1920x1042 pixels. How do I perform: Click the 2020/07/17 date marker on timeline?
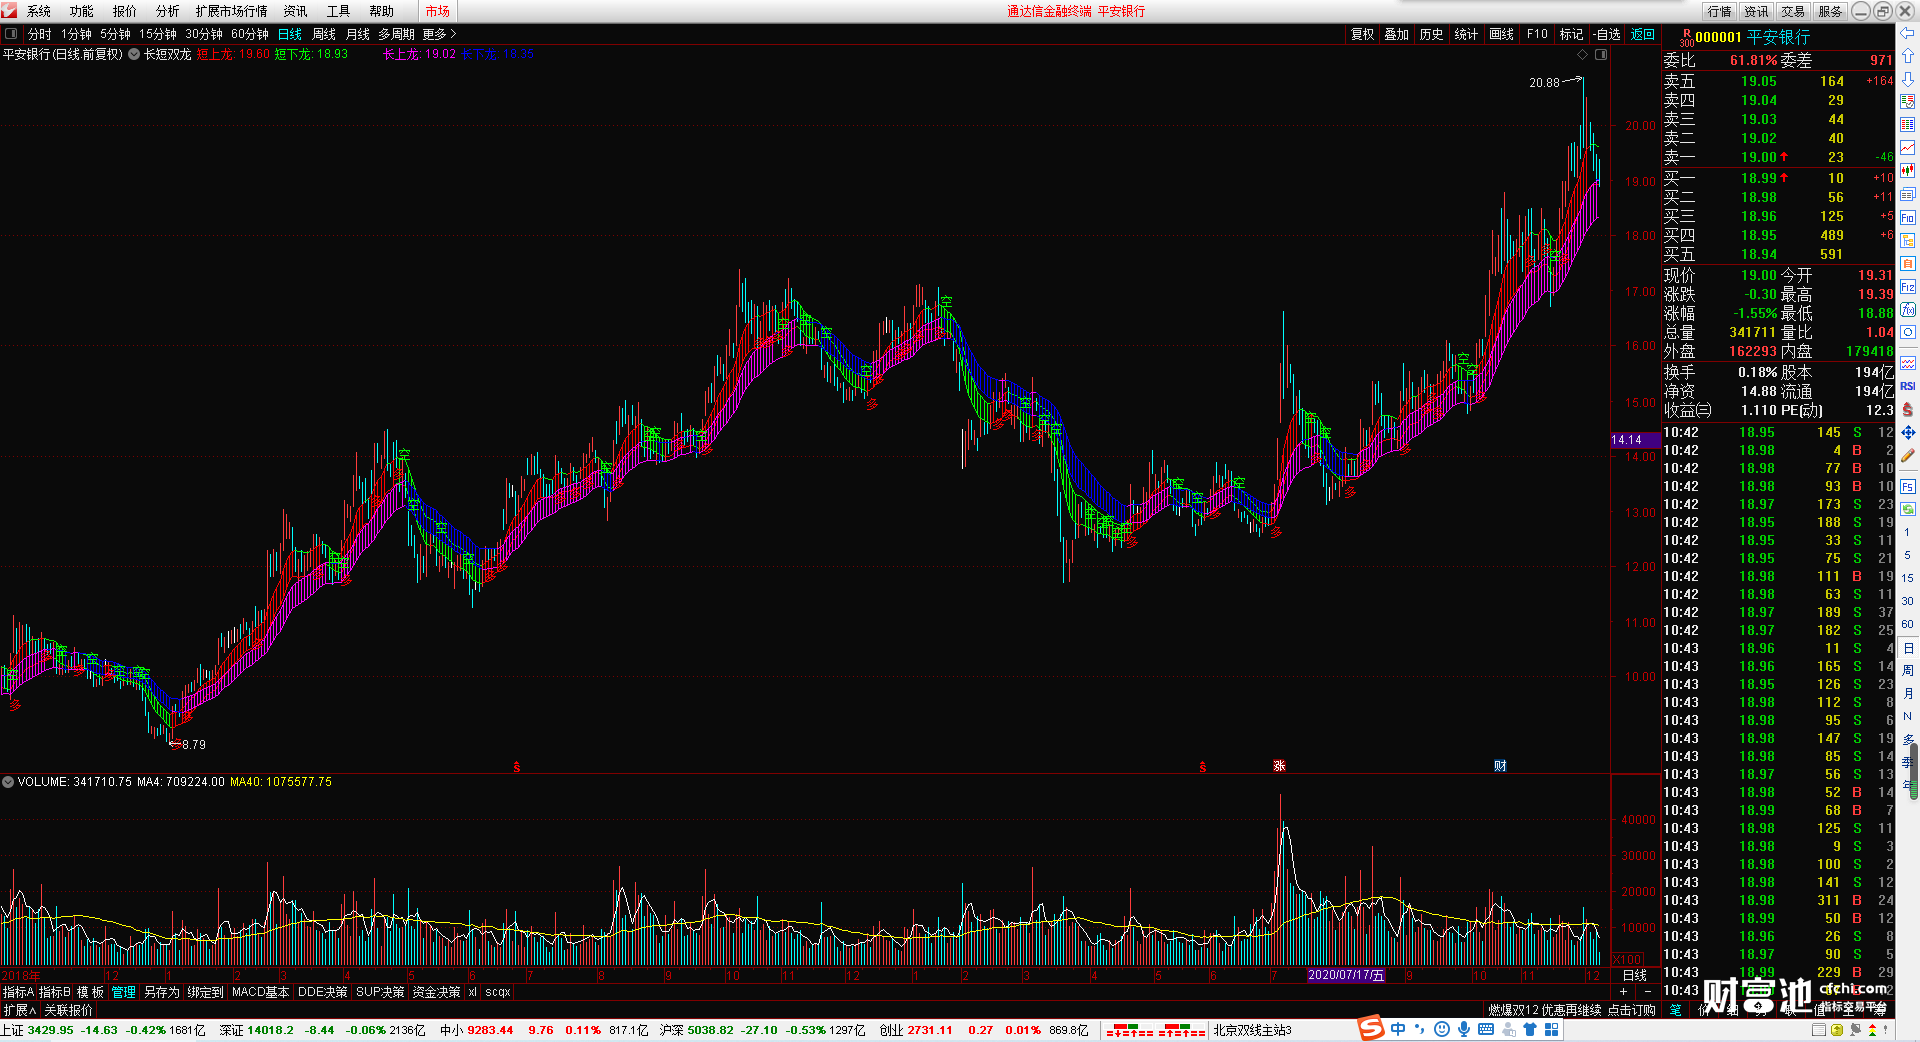[x=1346, y=975]
